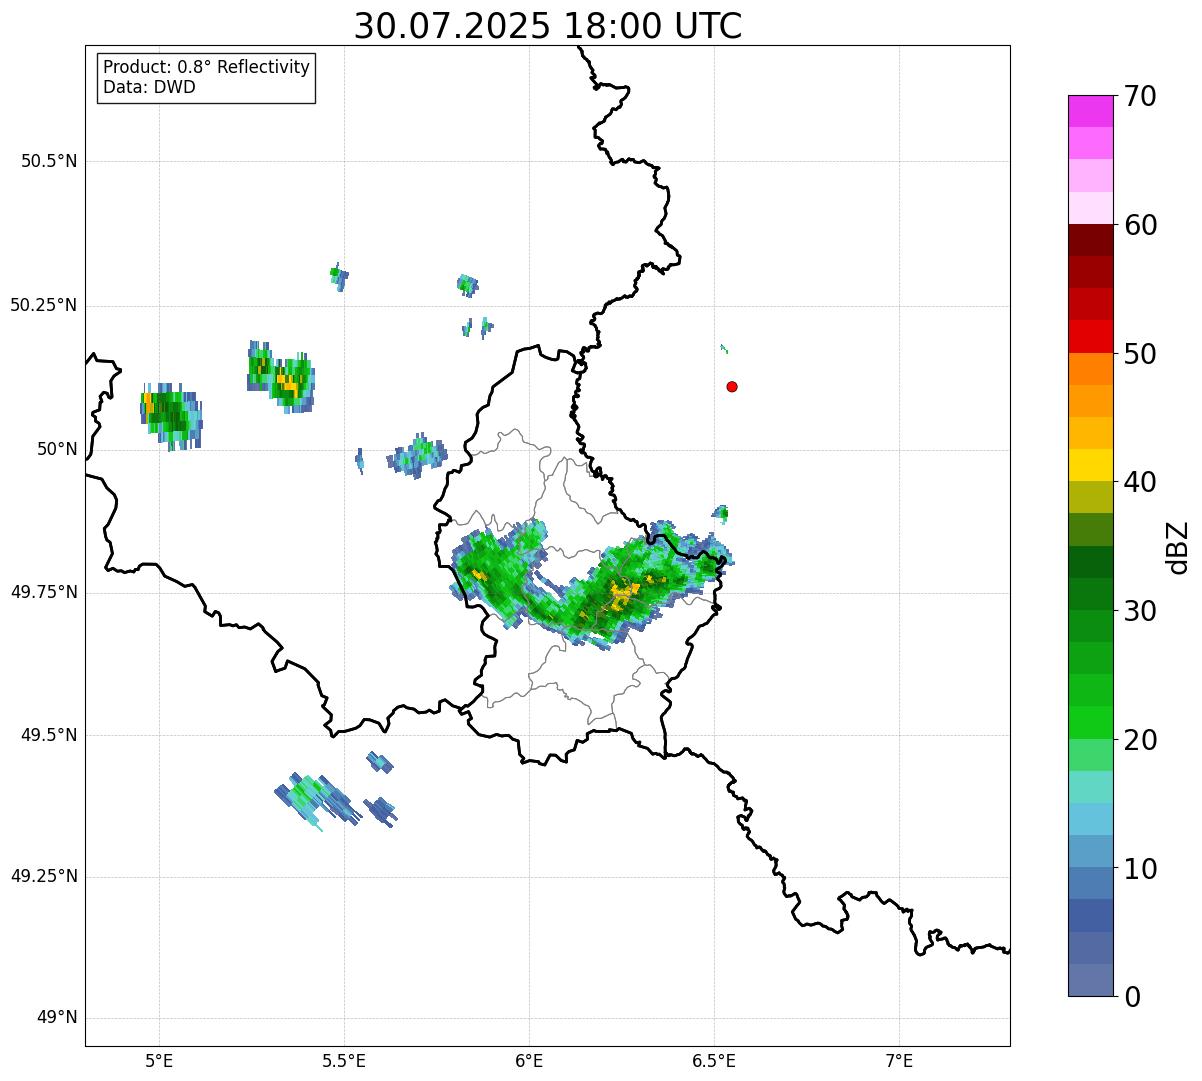
Task: Click the dBZ colorbar axis label
Action: [x=1178, y=547]
